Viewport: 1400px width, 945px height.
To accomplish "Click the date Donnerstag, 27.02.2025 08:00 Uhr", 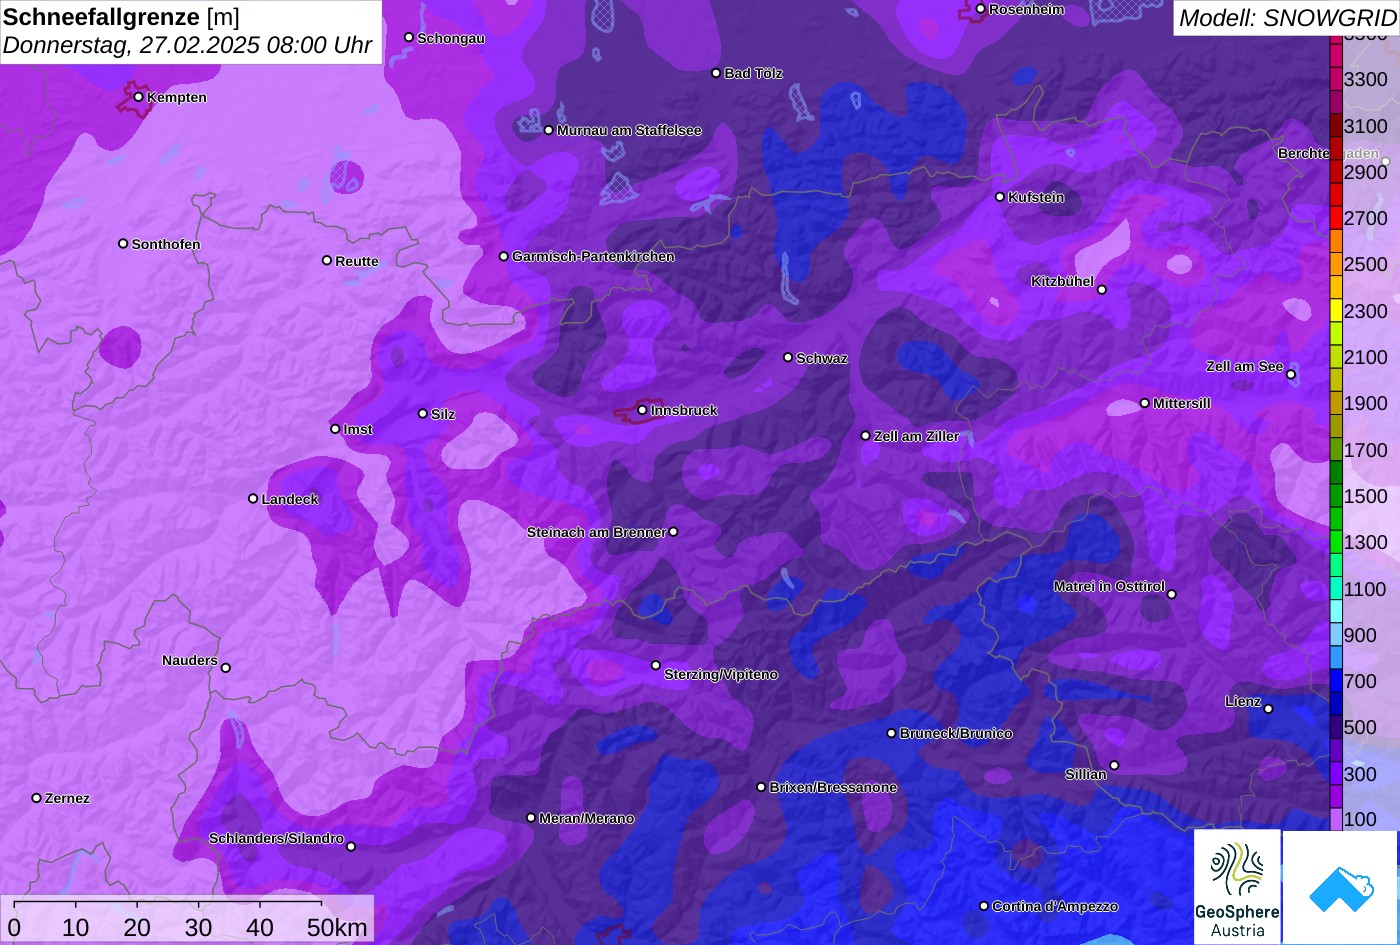I will [187, 45].
